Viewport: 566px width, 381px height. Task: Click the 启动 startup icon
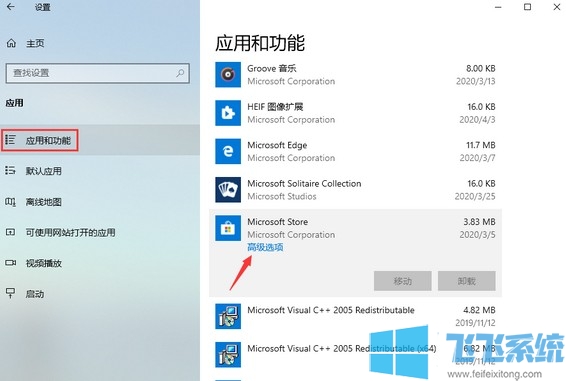[x=10, y=293]
